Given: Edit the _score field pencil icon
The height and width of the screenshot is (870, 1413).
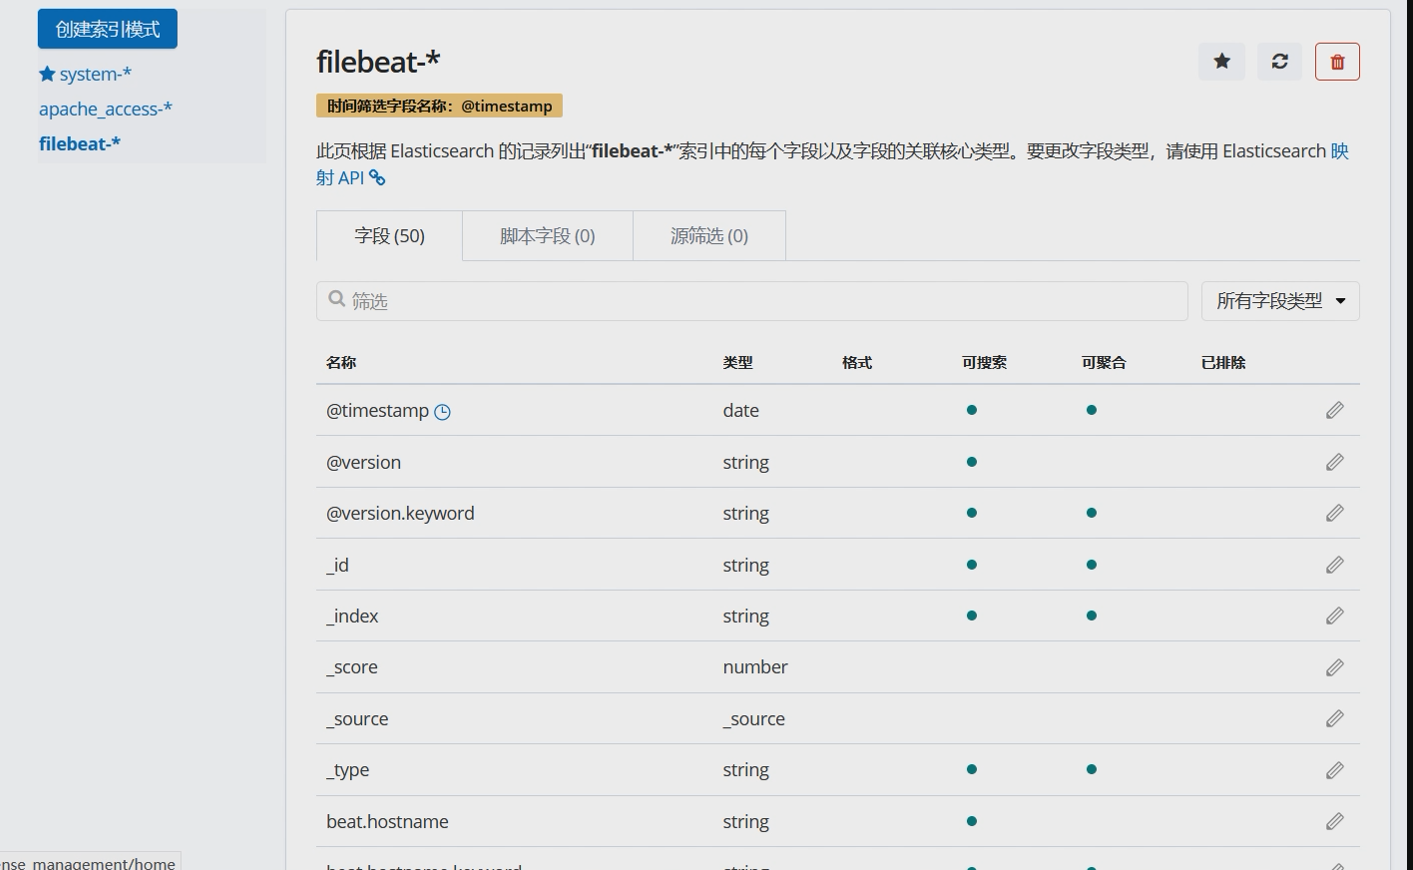Looking at the screenshot, I should pos(1335,667).
